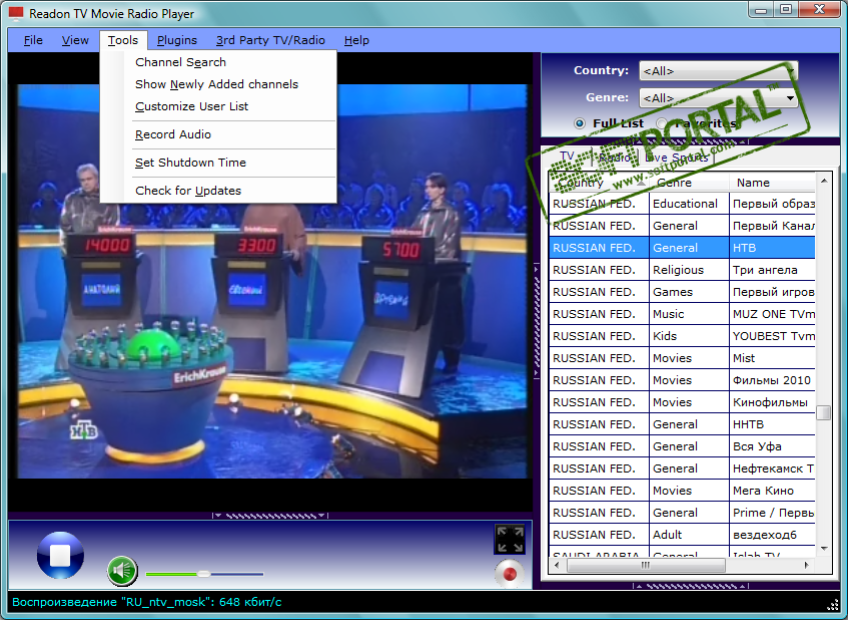Viewport: 848px width, 620px height.
Task: Adjust the volume slider handle
Action: tap(203, 574)
